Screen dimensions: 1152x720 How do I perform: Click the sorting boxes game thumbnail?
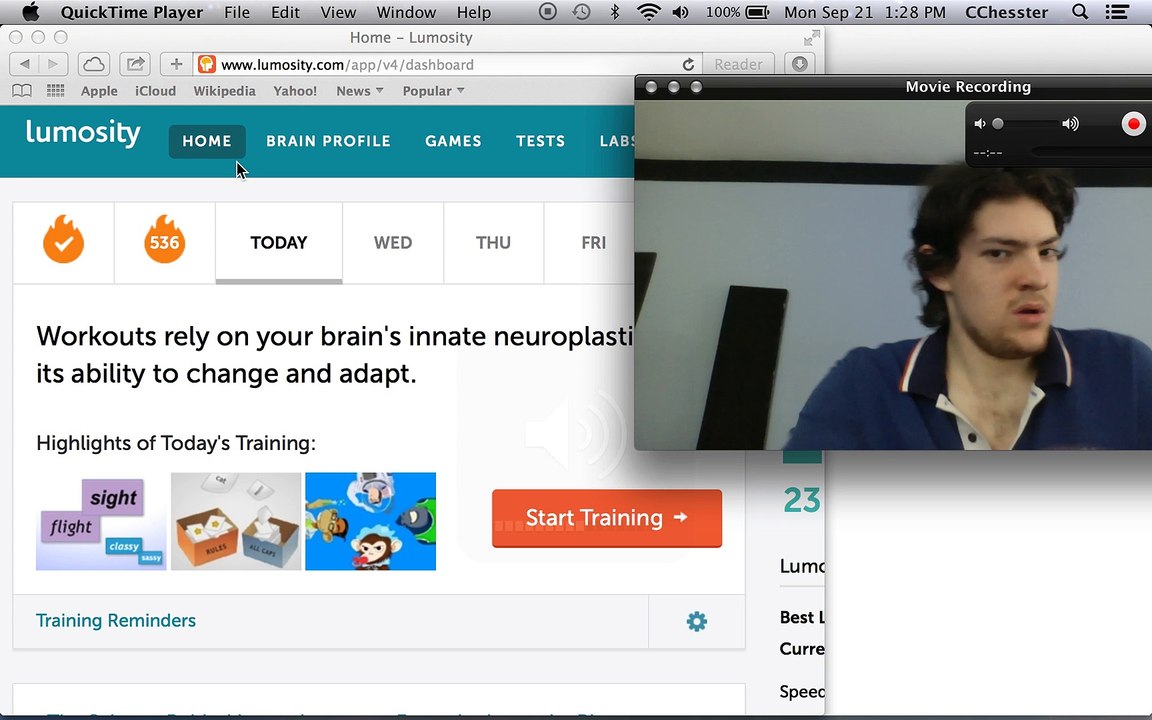236,522
